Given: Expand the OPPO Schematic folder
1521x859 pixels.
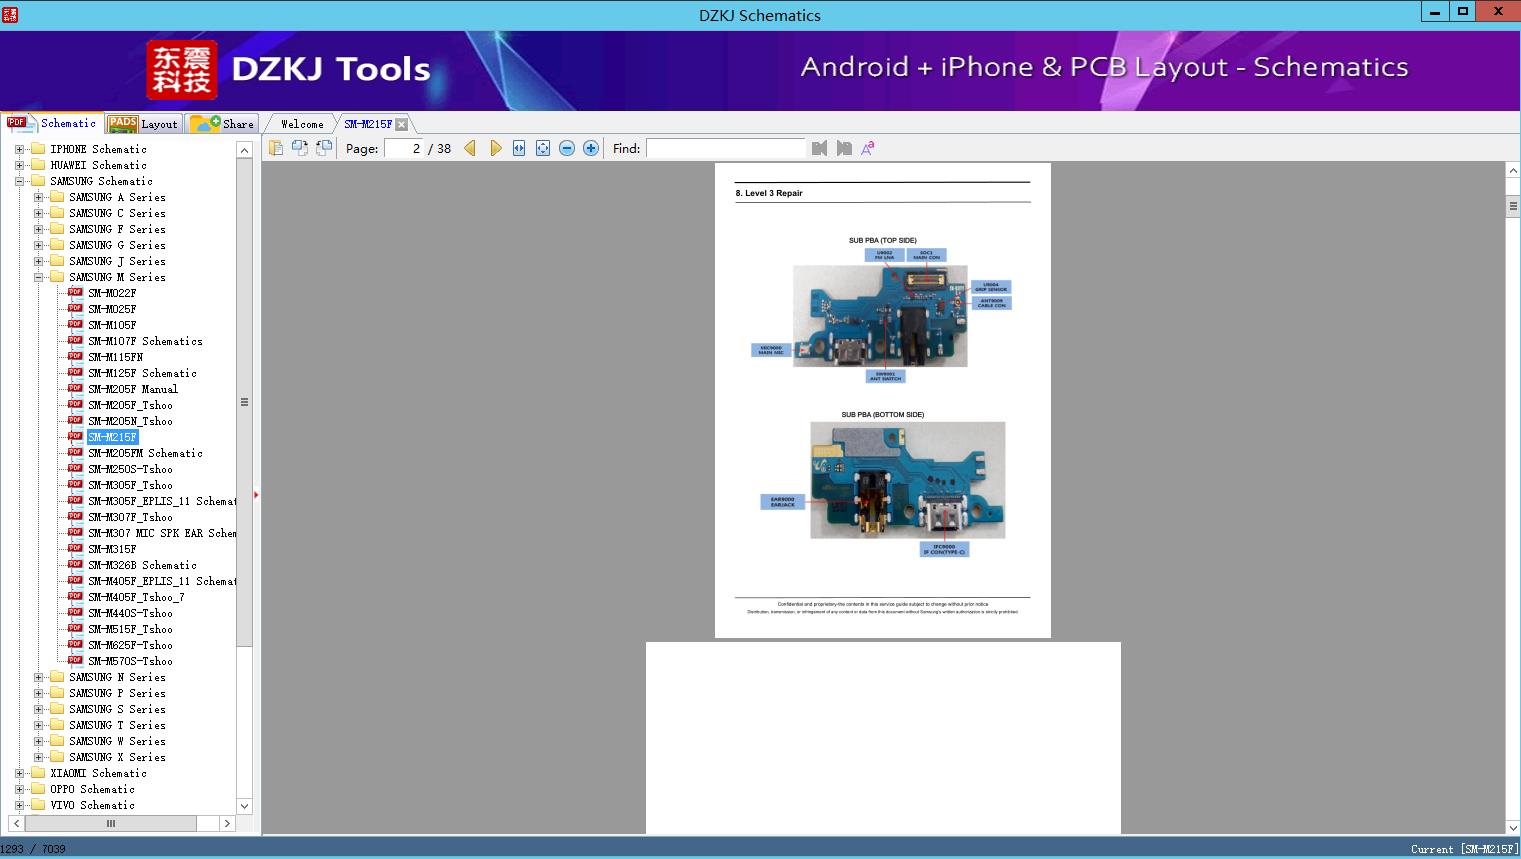Looking at the screenshot, I should [19, 789].
